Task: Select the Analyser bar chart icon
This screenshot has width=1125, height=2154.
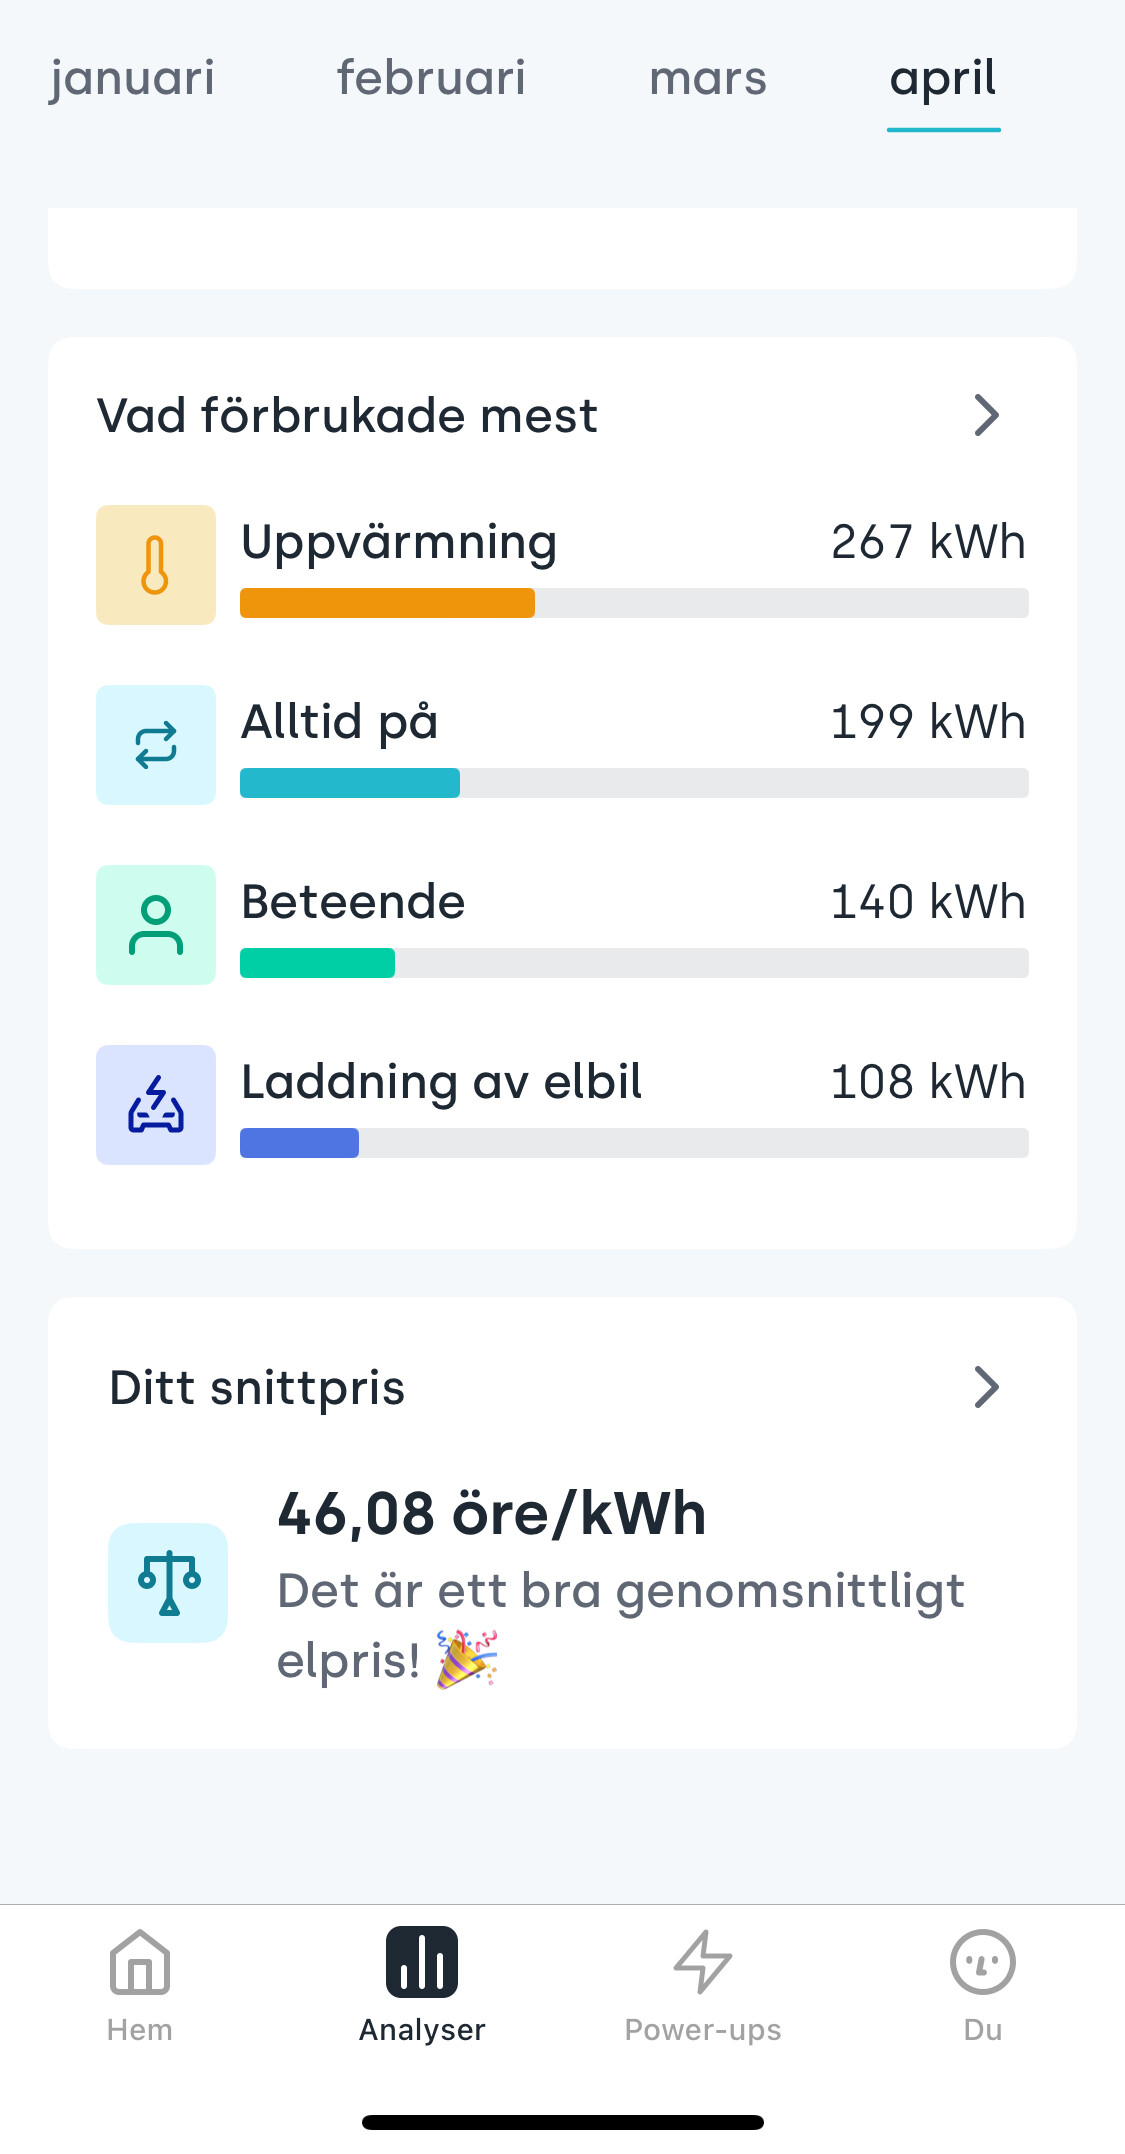Action: click(x=422, y=1963)
